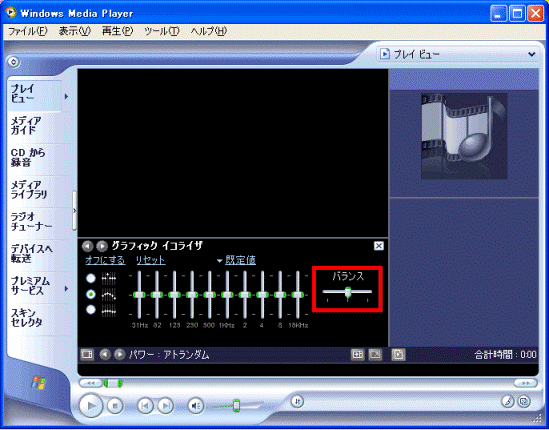Open the ツール(T) menu
Screen dimensions: 549x430
pyautogui.click(x=161, y=31)
